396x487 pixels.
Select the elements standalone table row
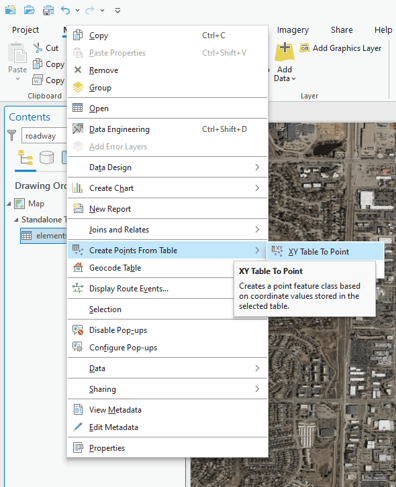(44, 236)
